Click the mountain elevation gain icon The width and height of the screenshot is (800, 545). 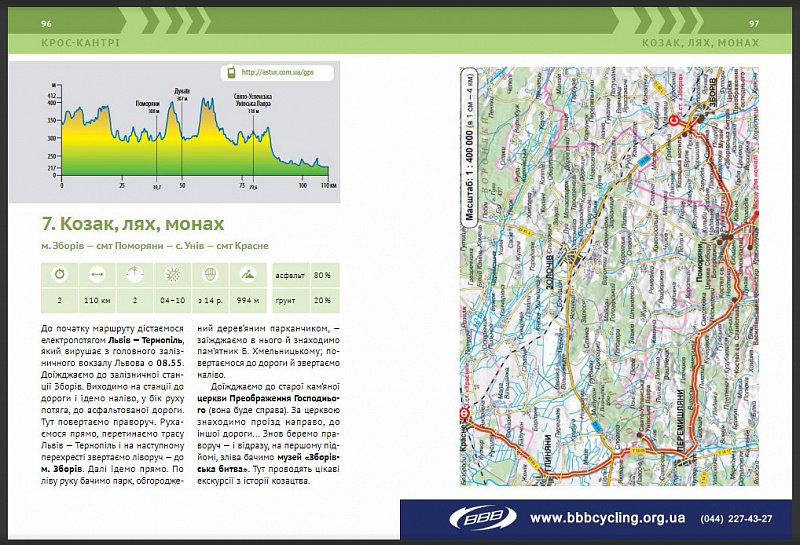[x=248, y=275]
